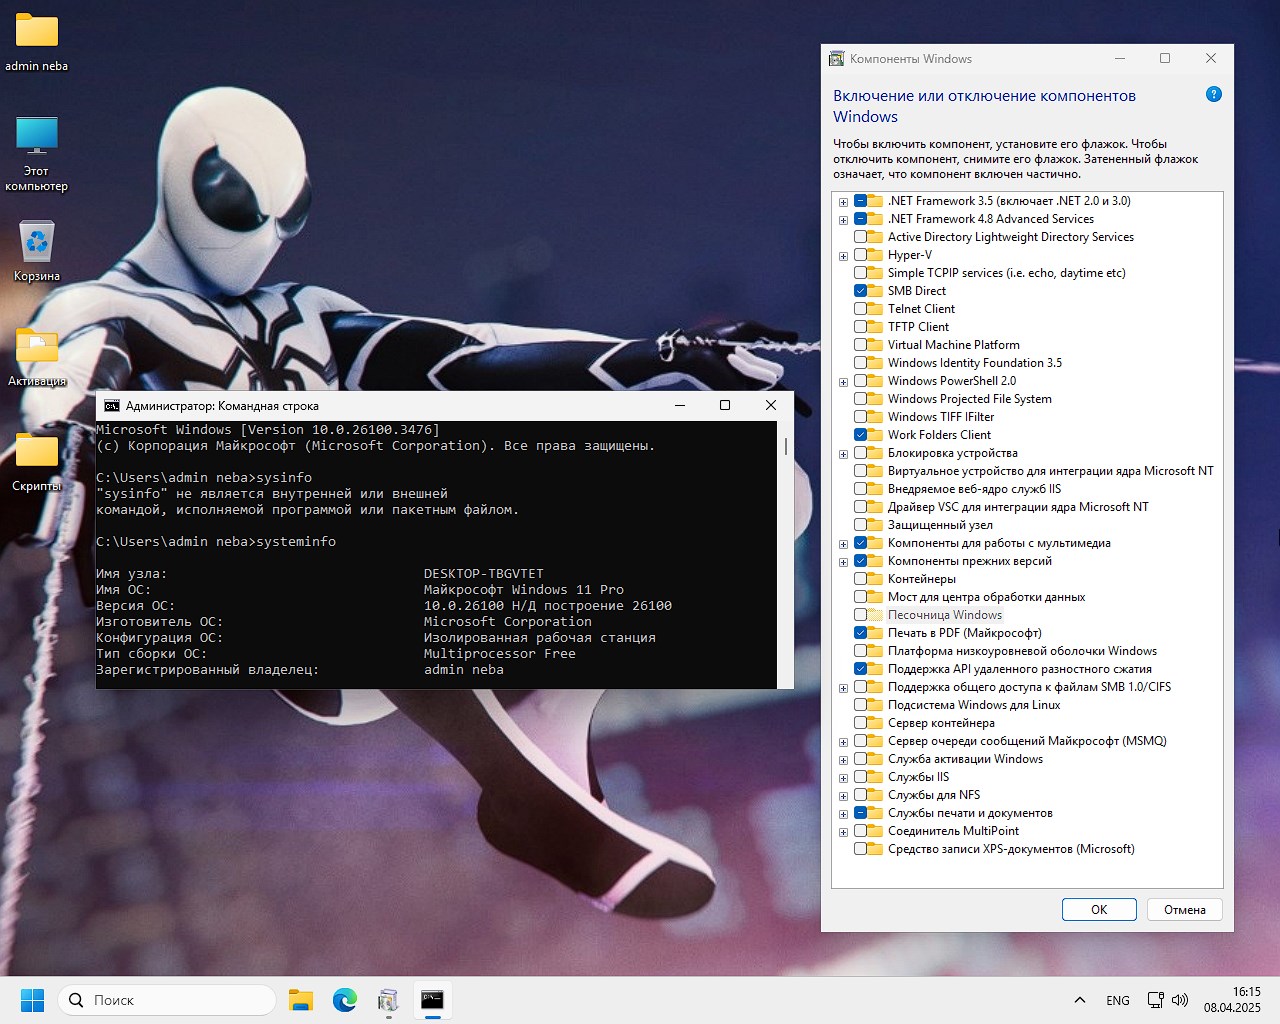
Task: Select the Virtual Machine Platform entry
Action: click(x=953, y=345)
